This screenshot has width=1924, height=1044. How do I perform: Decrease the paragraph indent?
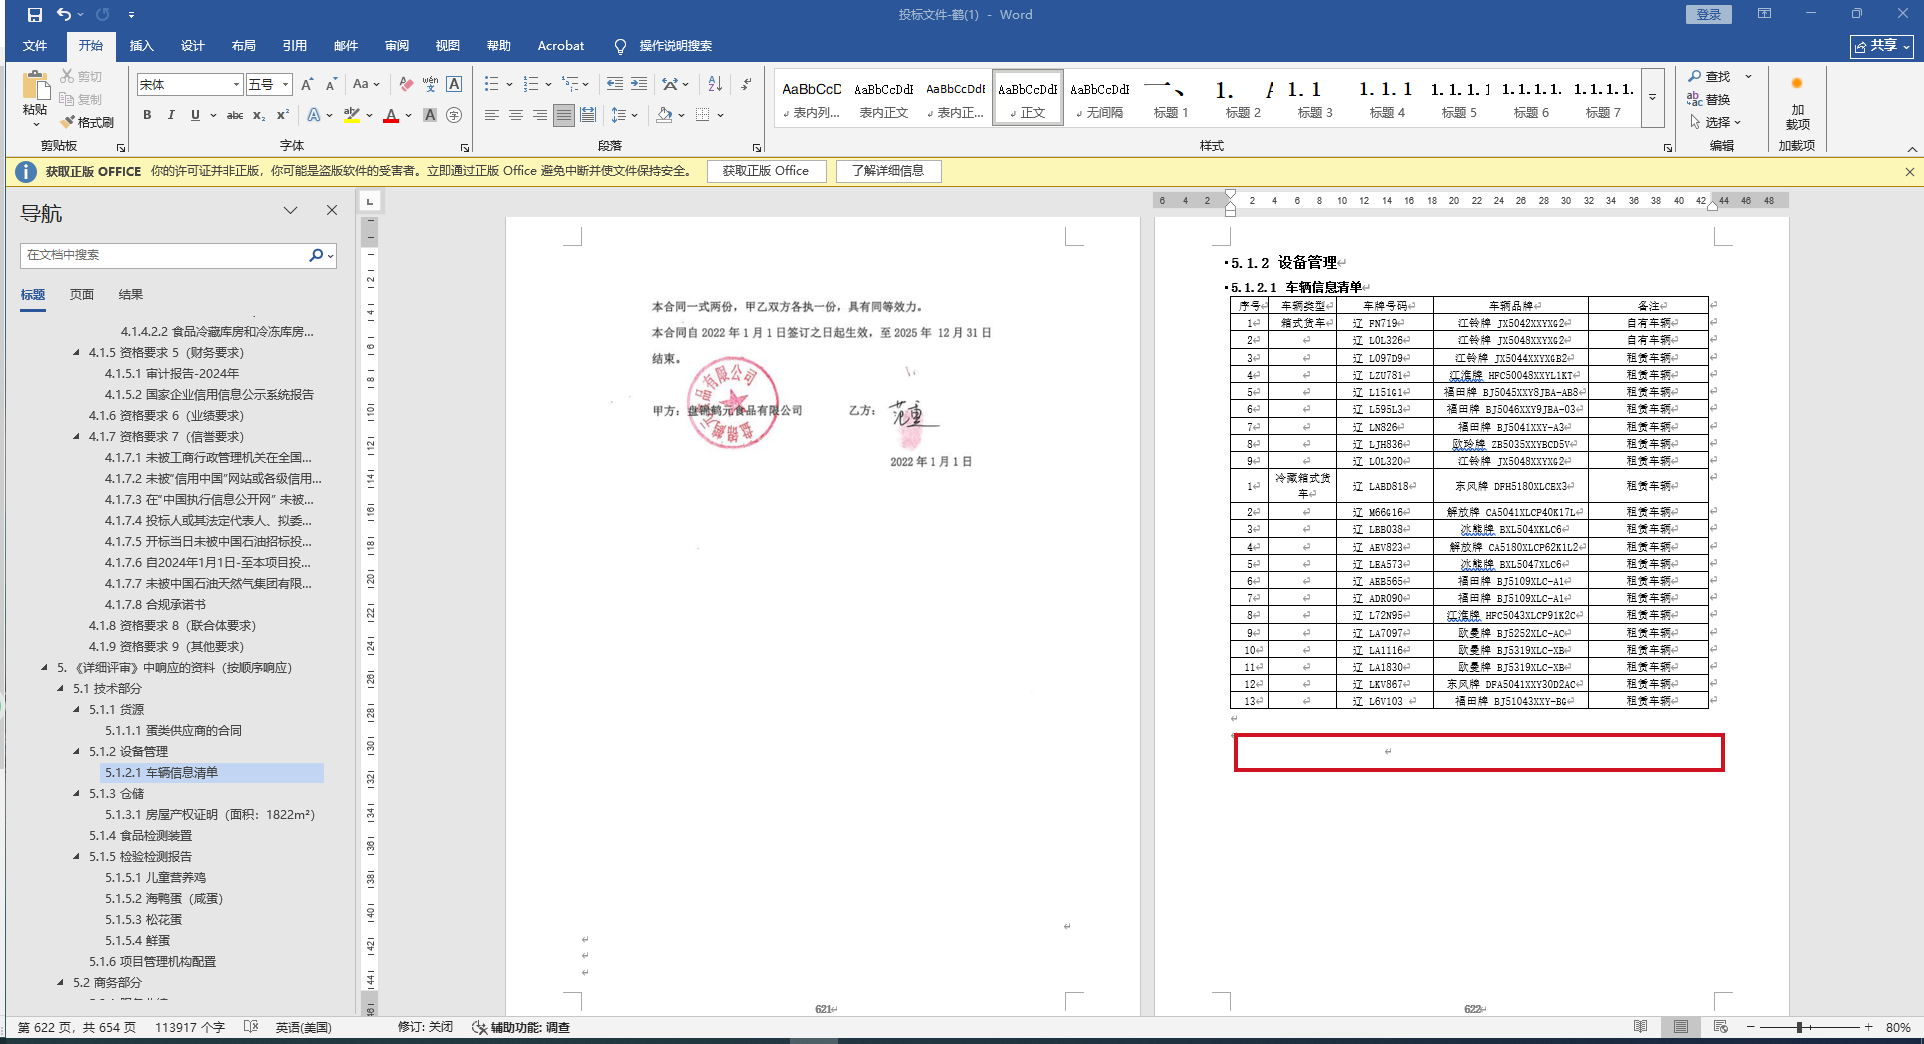tap(614, 84)
